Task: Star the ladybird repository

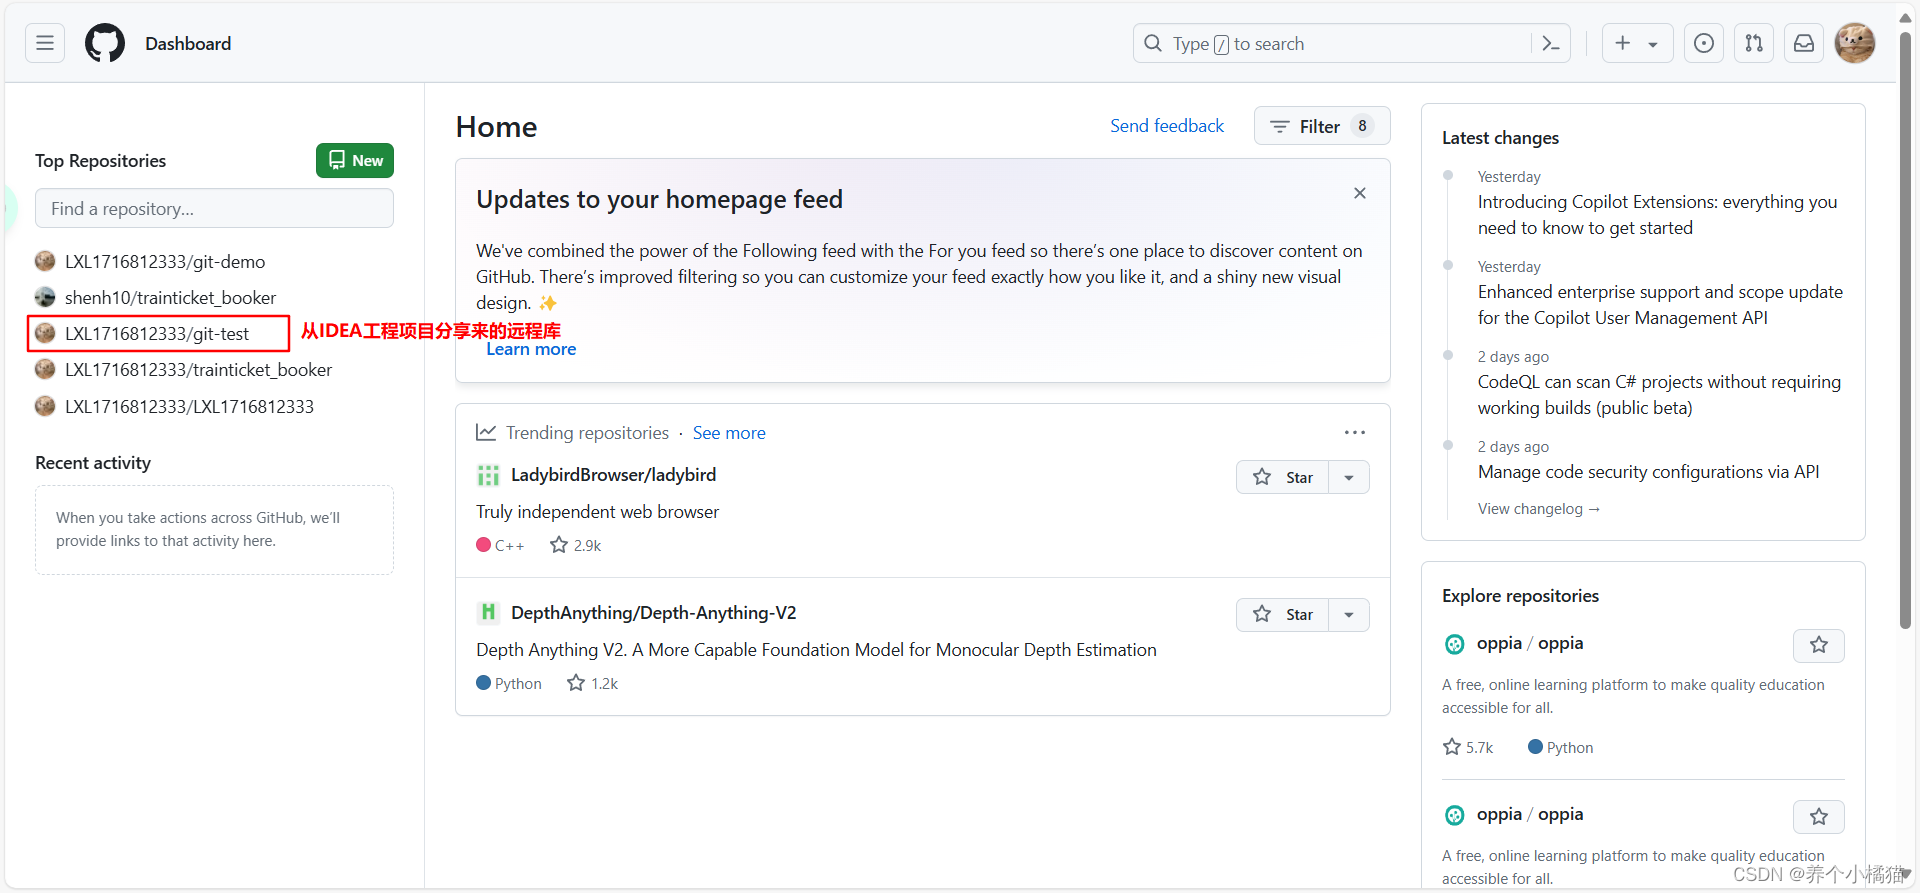Action: point(1283,477)
